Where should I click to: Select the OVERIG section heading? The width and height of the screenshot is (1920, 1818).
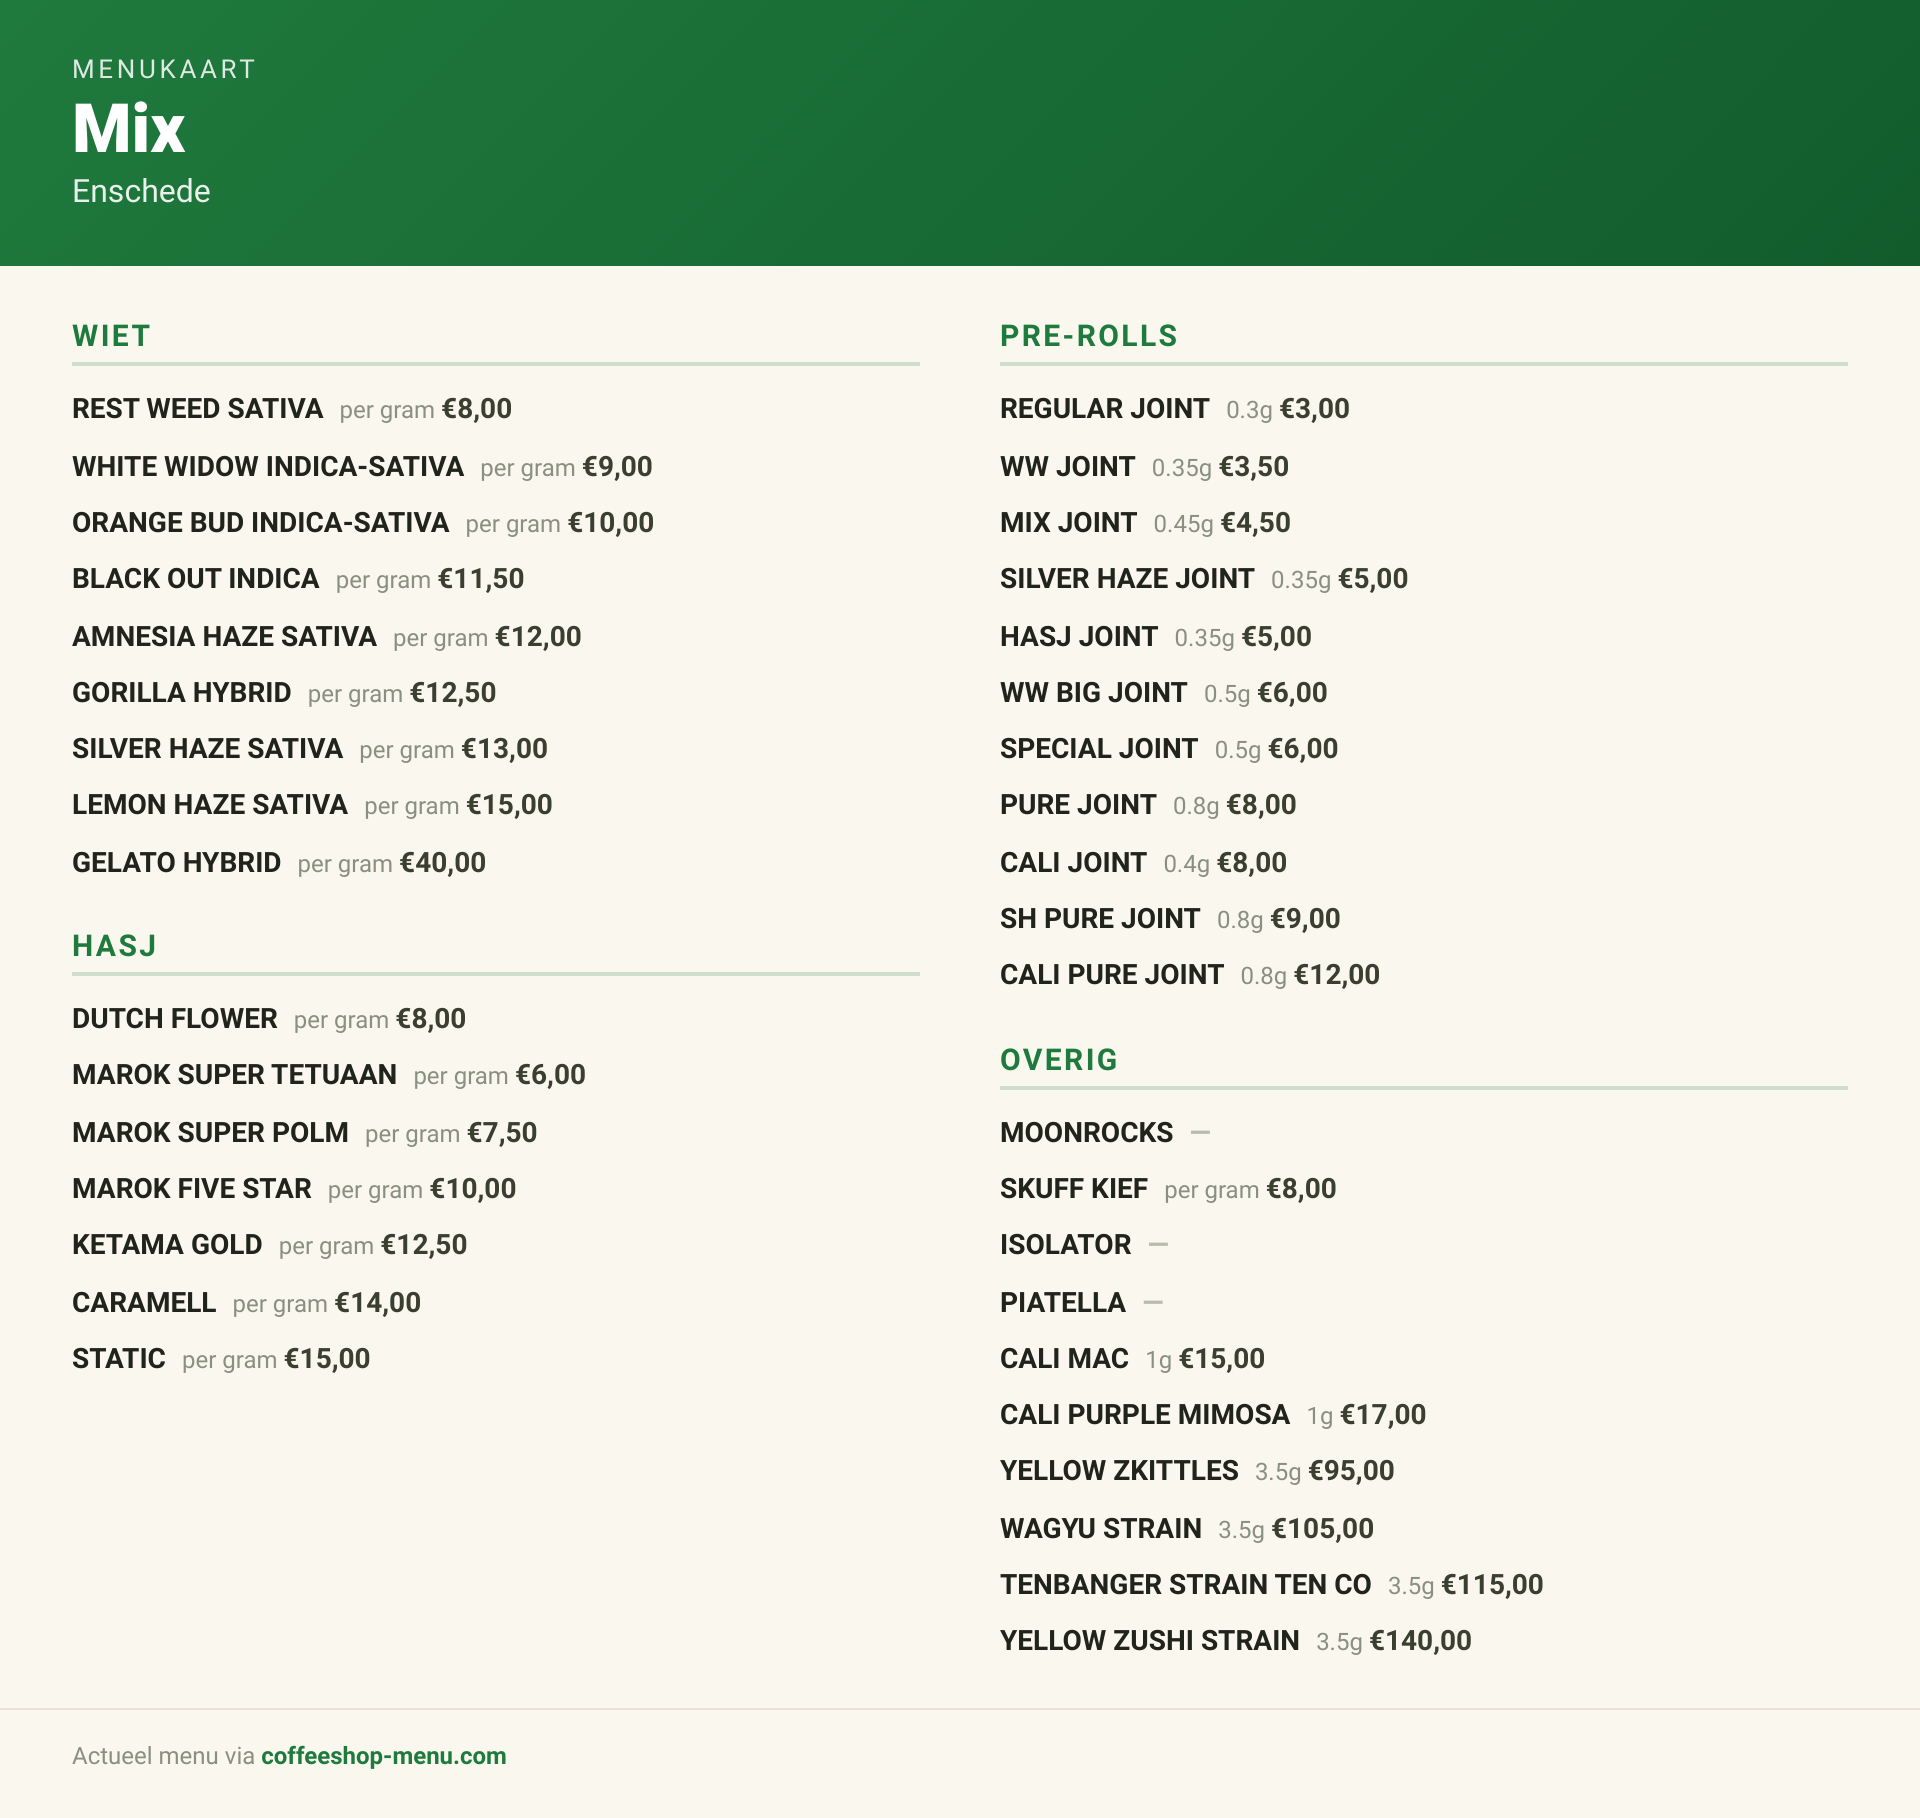coord(1059,1060)
